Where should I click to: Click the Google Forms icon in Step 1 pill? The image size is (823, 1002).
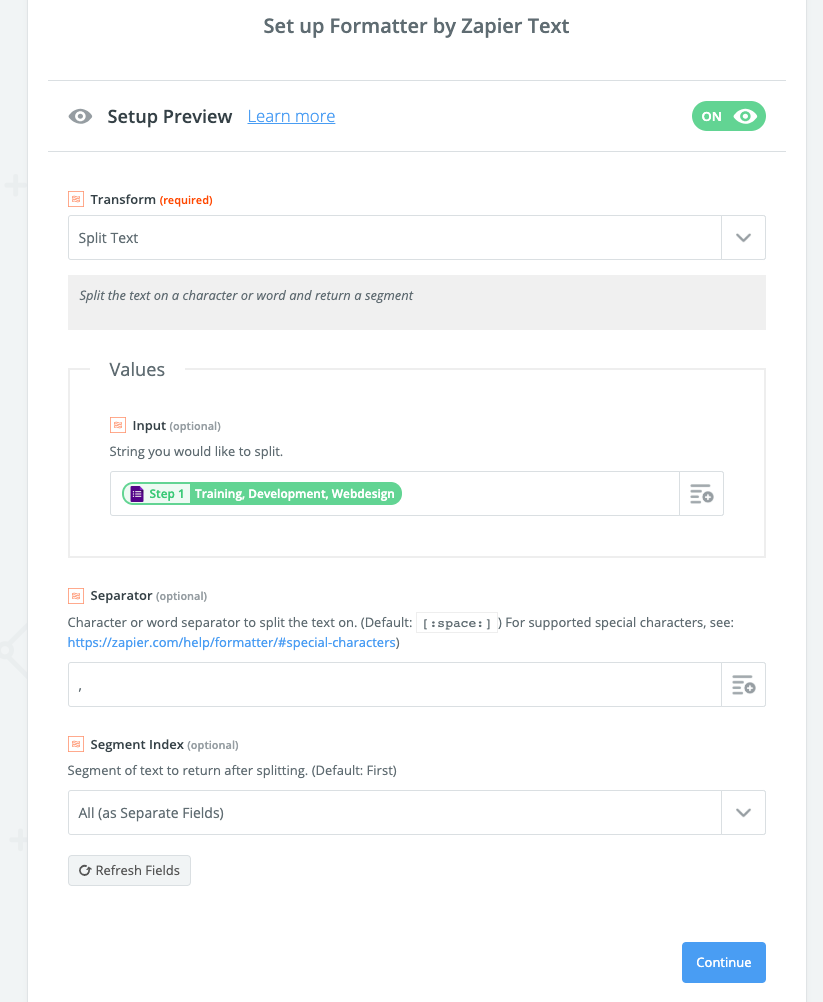[137, 493]
